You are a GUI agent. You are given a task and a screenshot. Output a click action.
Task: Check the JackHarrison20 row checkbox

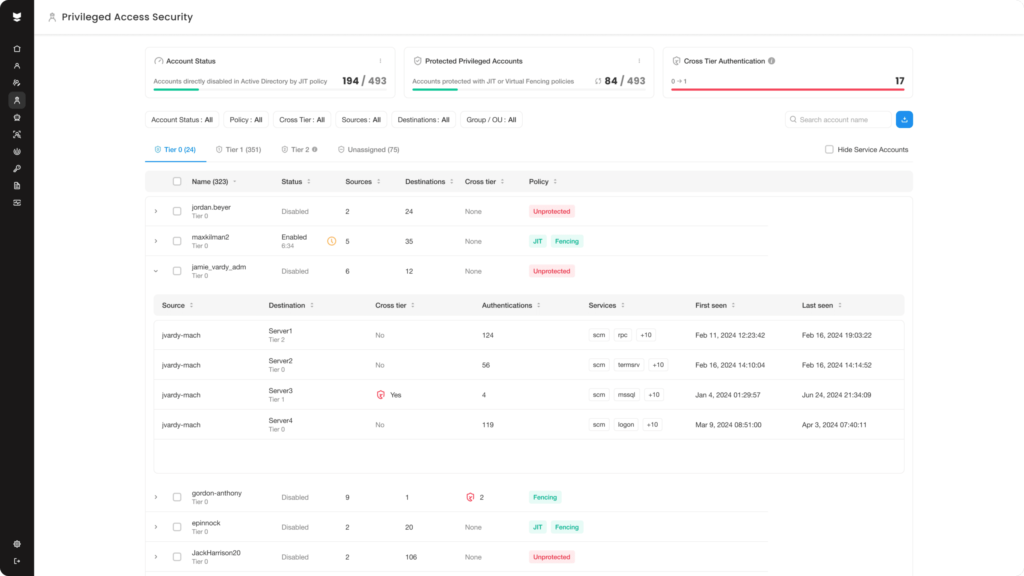pyautogui.click(x=177, y=557)
